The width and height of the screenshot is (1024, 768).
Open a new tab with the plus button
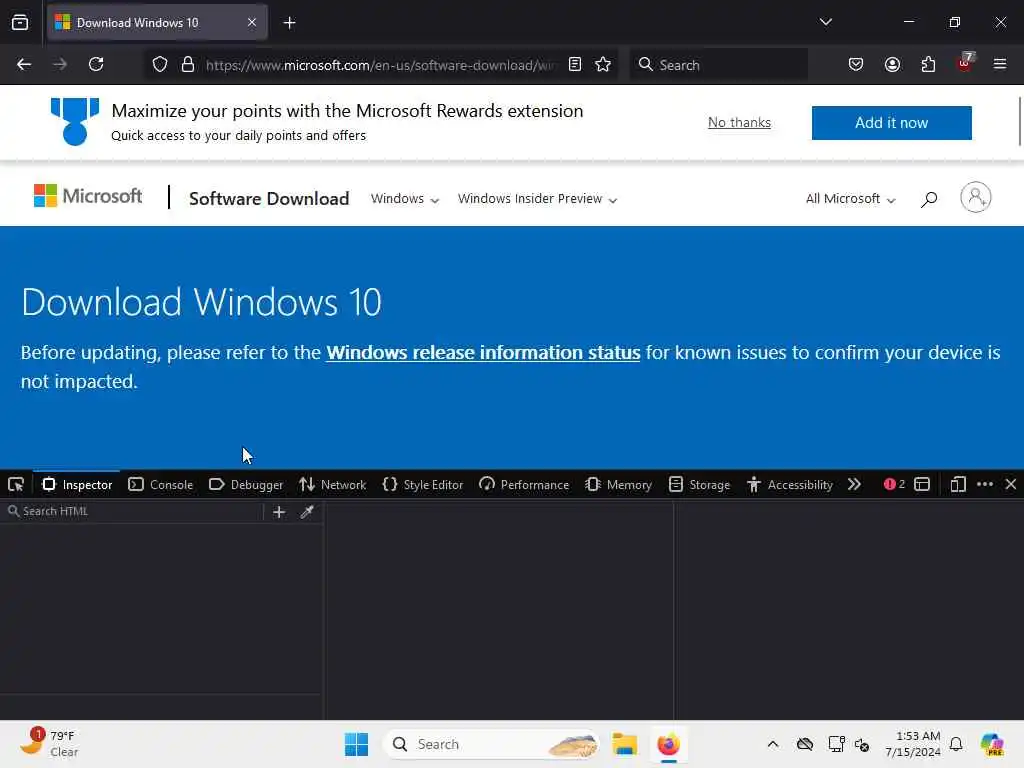tap(289, 23)
